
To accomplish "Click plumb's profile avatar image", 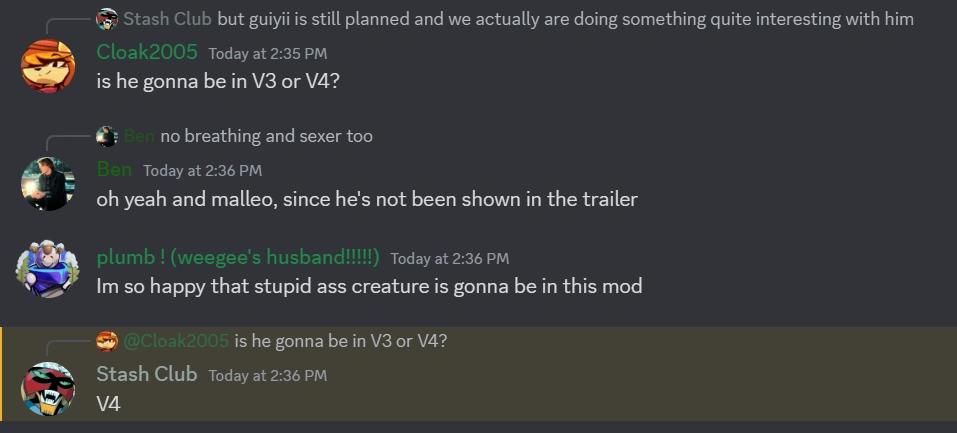I will pyautogui.click(x=48, y=269).
